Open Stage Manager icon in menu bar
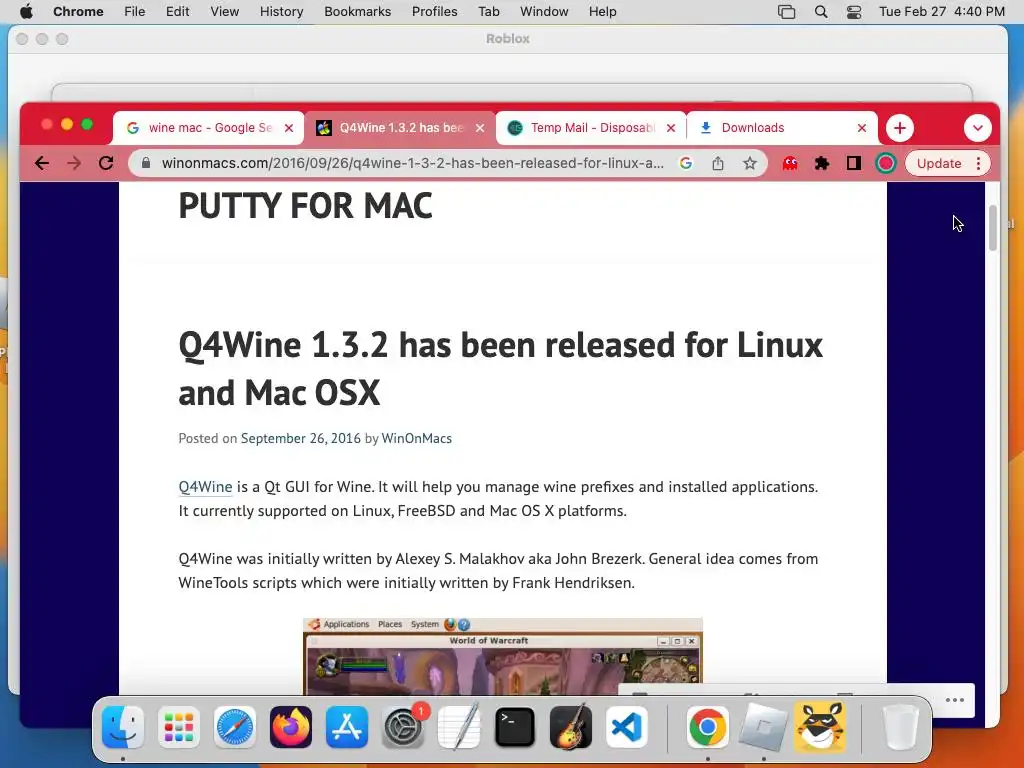1024x768 pixels. [787, 12]
